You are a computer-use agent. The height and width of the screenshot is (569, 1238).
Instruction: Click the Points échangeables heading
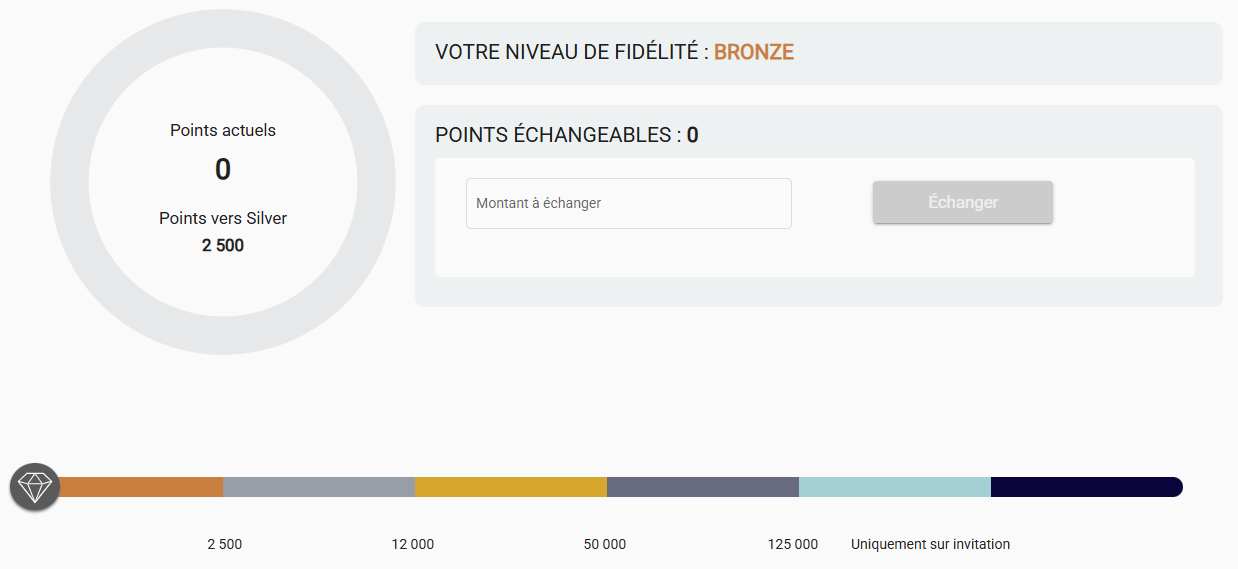pos(567,135)
